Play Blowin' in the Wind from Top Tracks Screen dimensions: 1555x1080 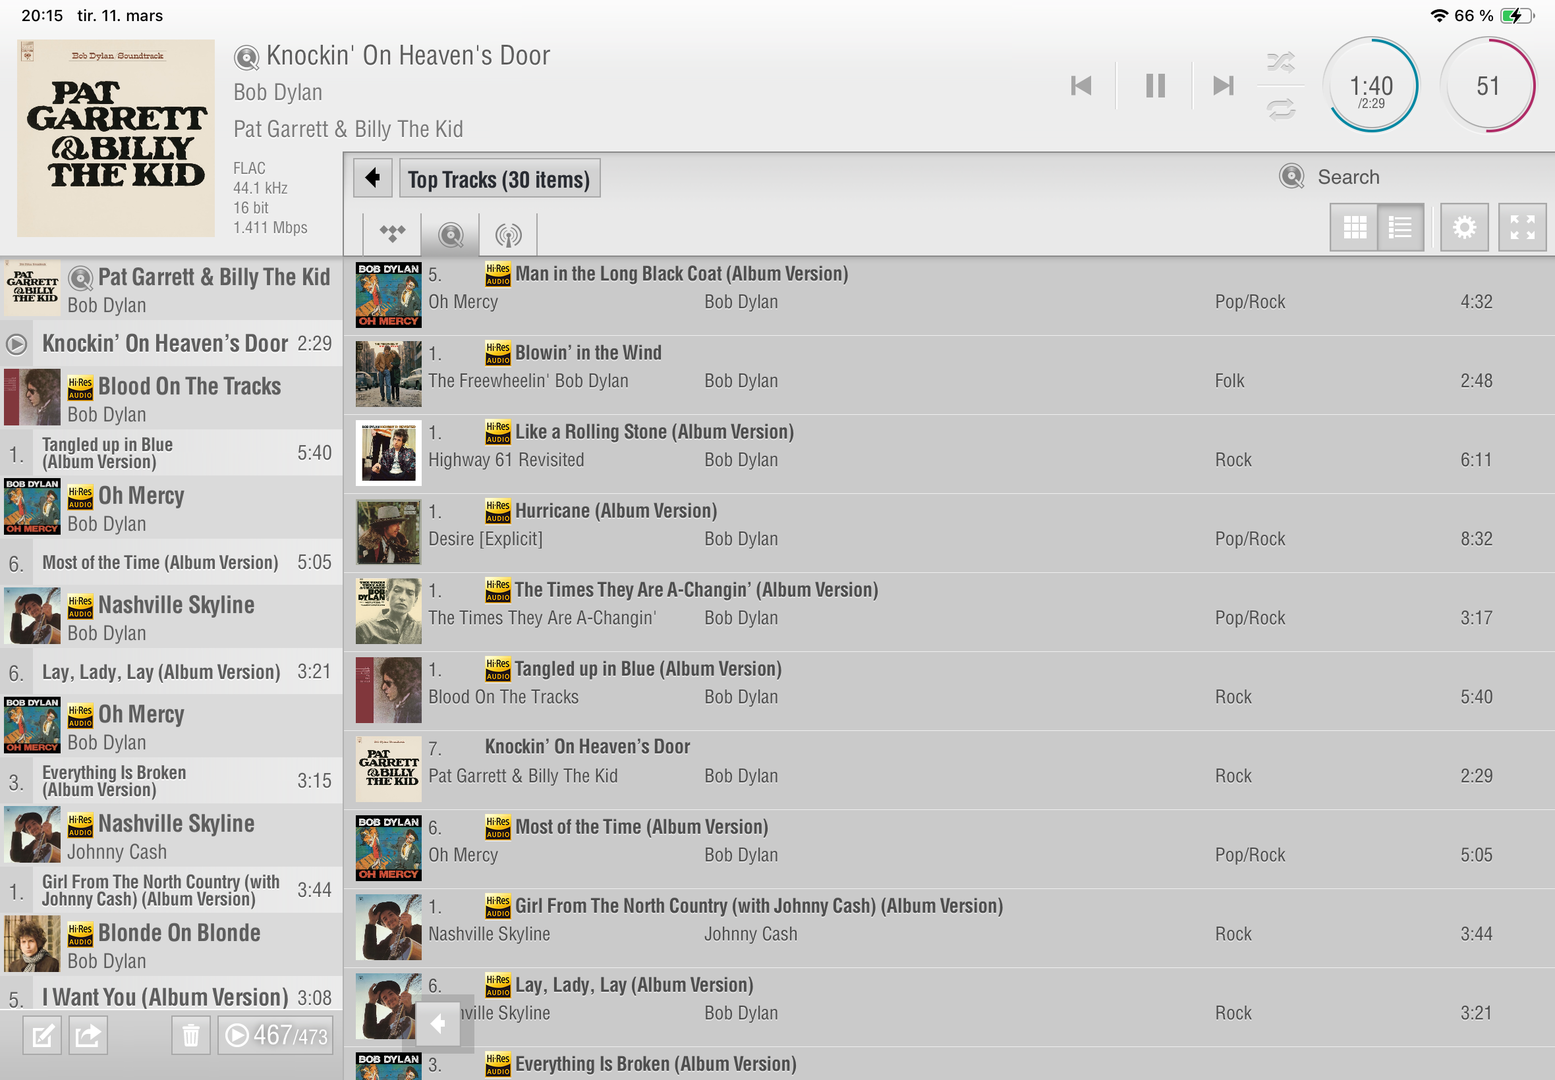pyautogui.click(x=949, y=375)
